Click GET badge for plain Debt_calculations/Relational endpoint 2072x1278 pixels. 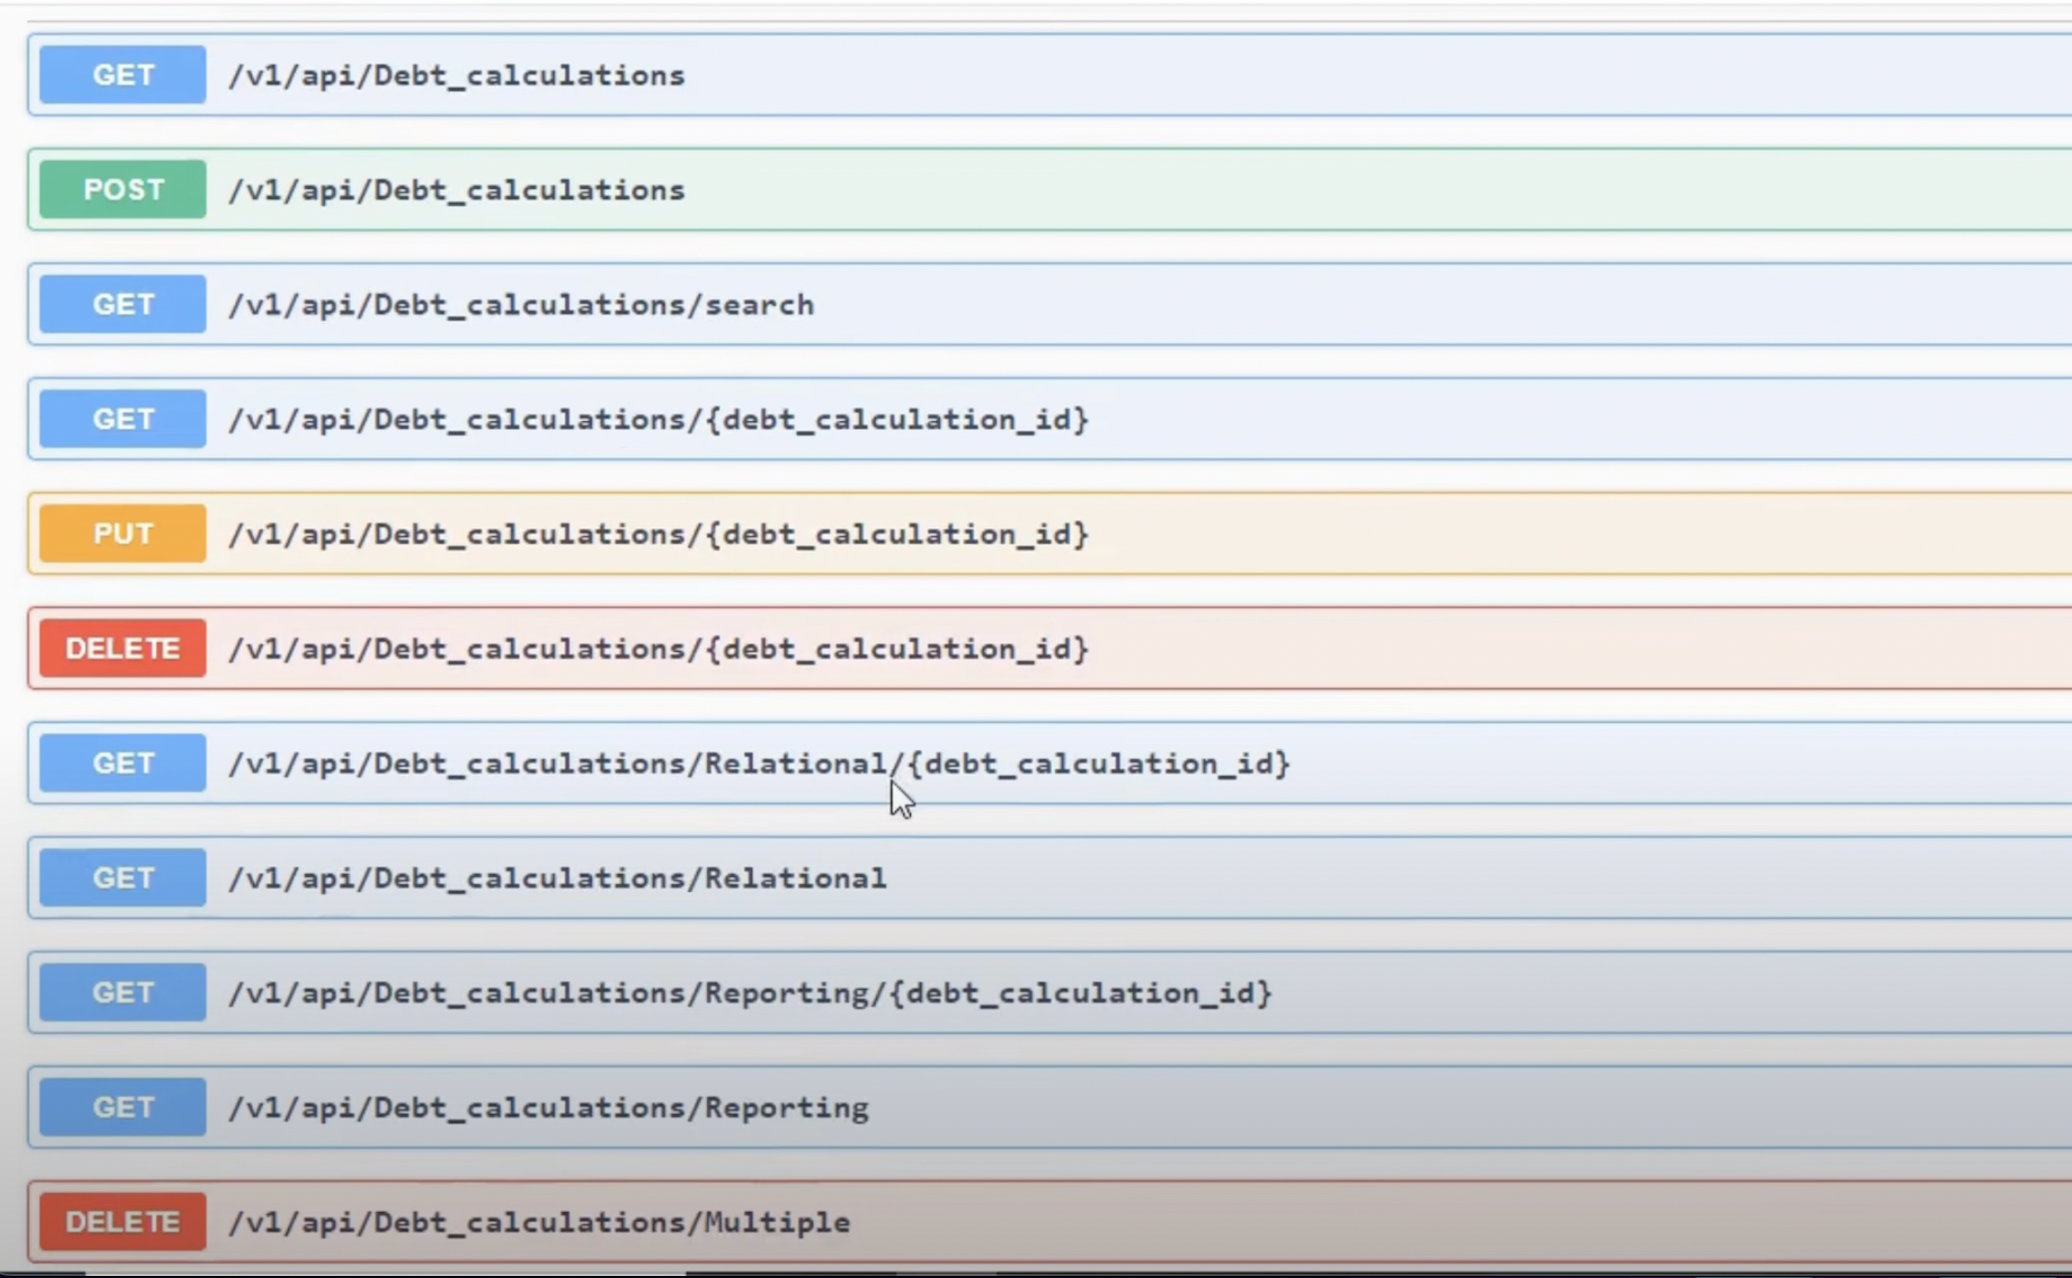coord(123,878)
